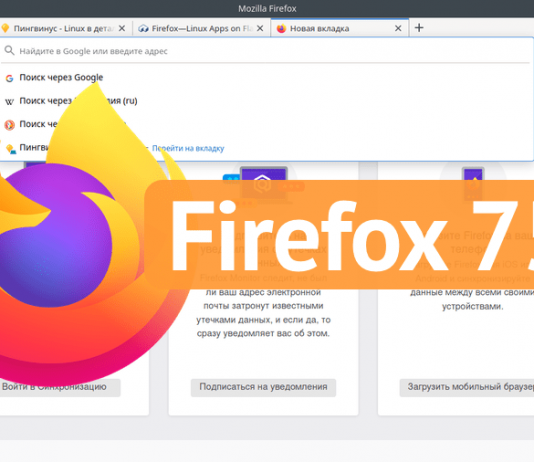
Task: Click the Пингвинус favicon in suggestion row
Action: tap(11, 148)
